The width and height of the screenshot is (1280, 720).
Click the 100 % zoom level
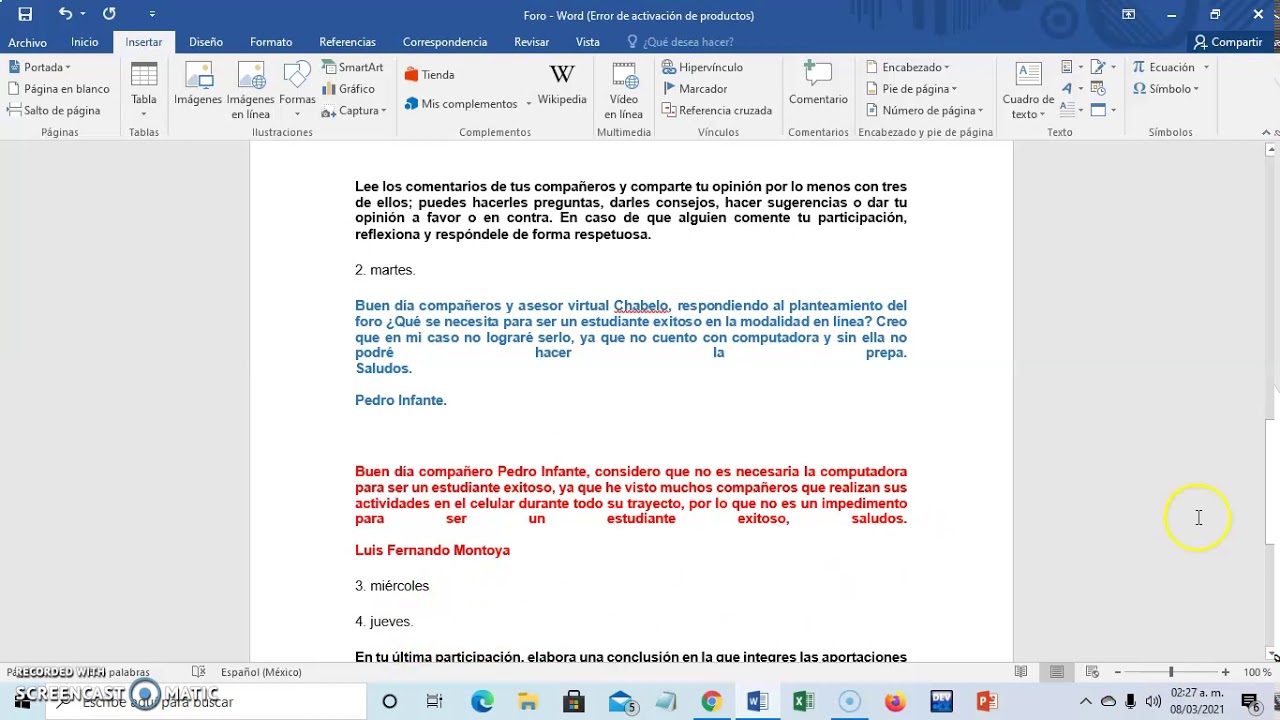[1257, 672]
